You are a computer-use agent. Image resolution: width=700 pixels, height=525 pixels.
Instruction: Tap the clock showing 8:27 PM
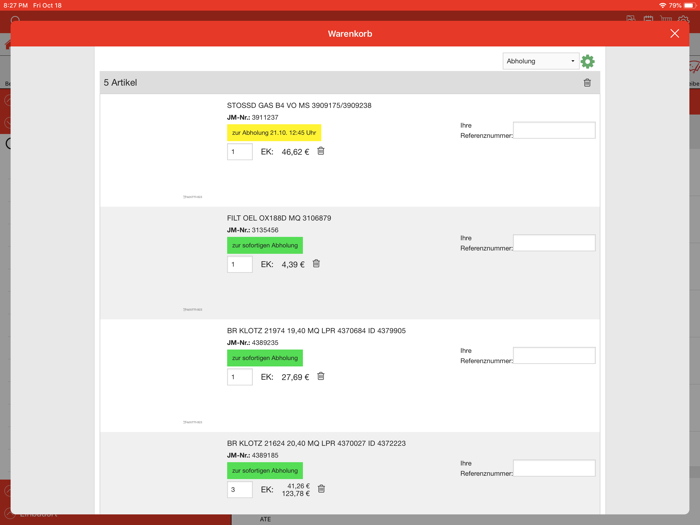(16, 5)
